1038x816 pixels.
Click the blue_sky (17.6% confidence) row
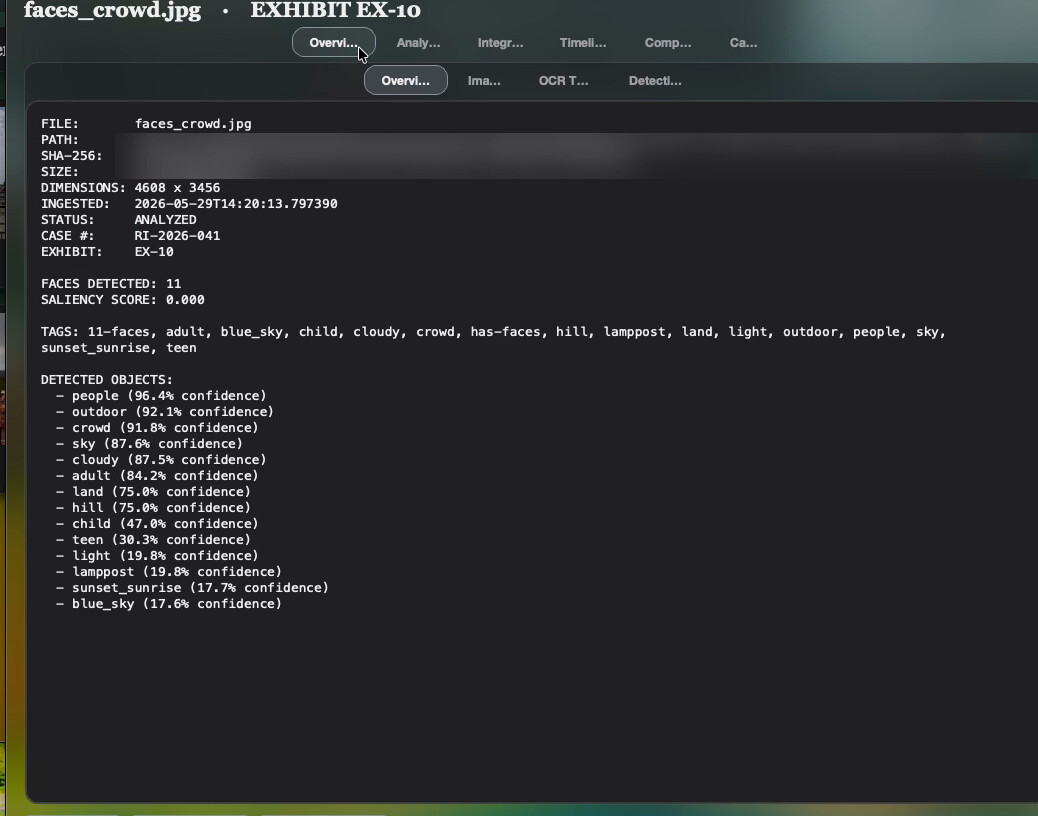pyautogui.click(x=169, y=604)
